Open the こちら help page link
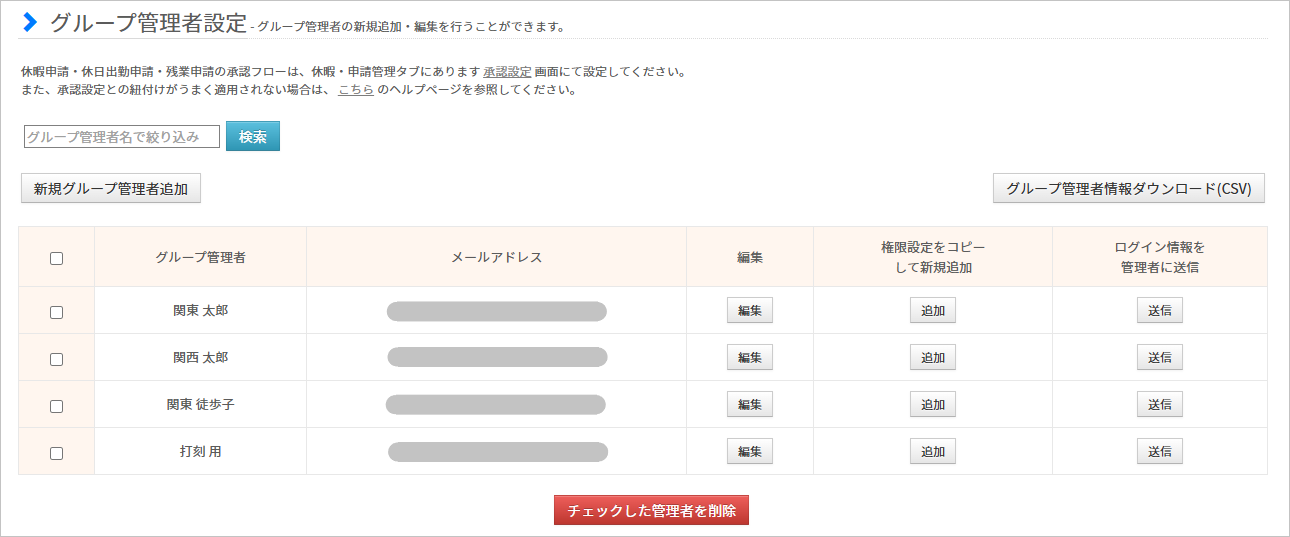This screenshot has height=537, width=1290. [x=356, y=90]
